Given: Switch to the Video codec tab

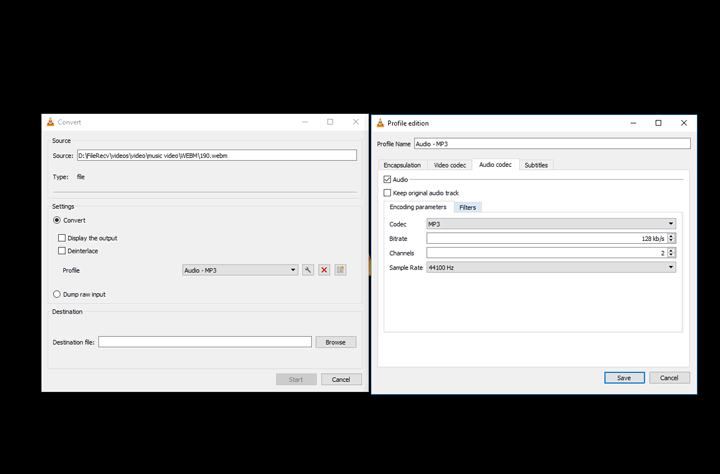Looking at the screenshot, I should pos(450,165).
